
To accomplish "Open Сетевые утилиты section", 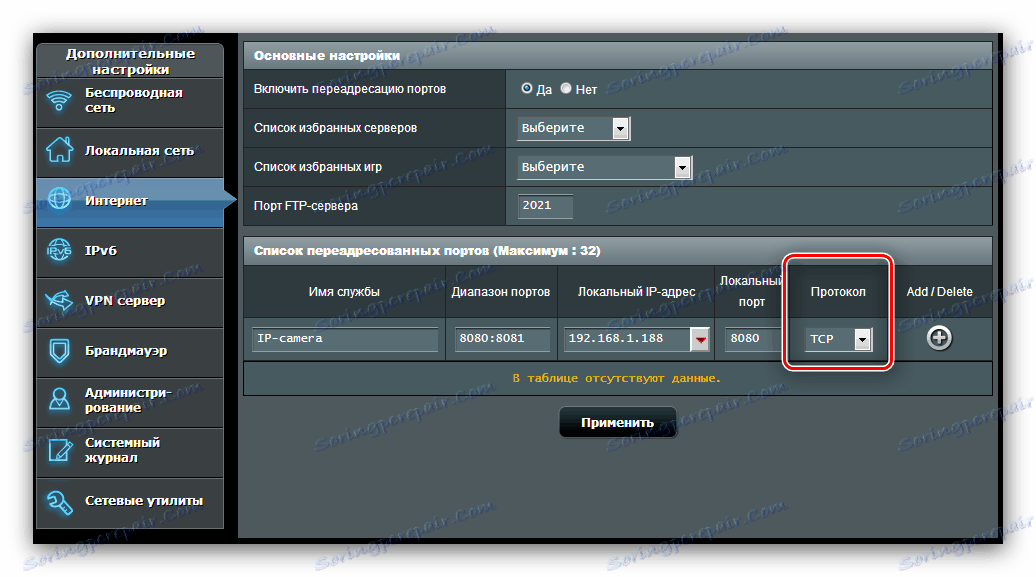I will (130, 502).
